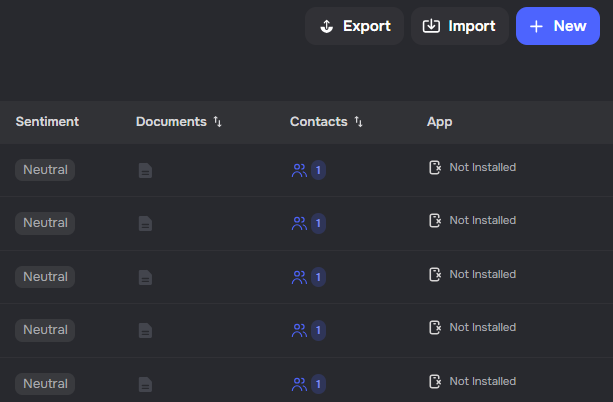Sort by Contacts column arrows
The image size is (613, 402).
click(x=359, y=122)
